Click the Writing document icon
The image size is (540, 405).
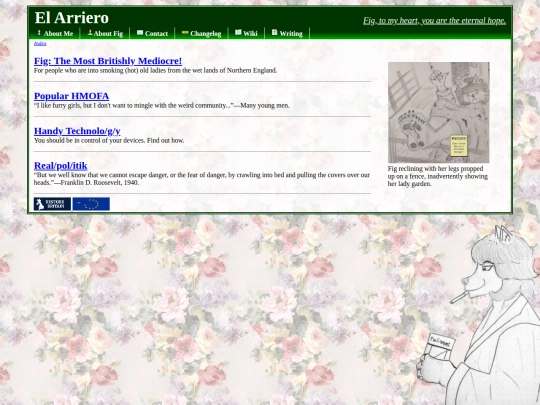[x=274, y=32]
